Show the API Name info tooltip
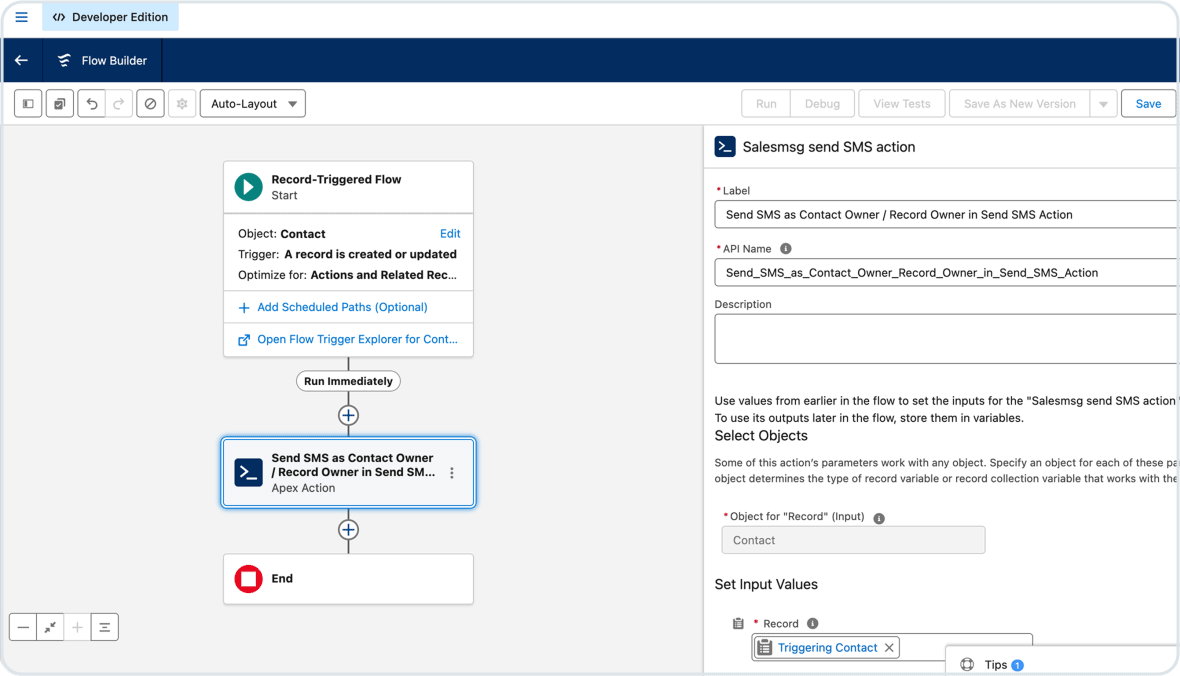Image resolution: width=1180 pixels, height=676 pixels. coord(786,248)
